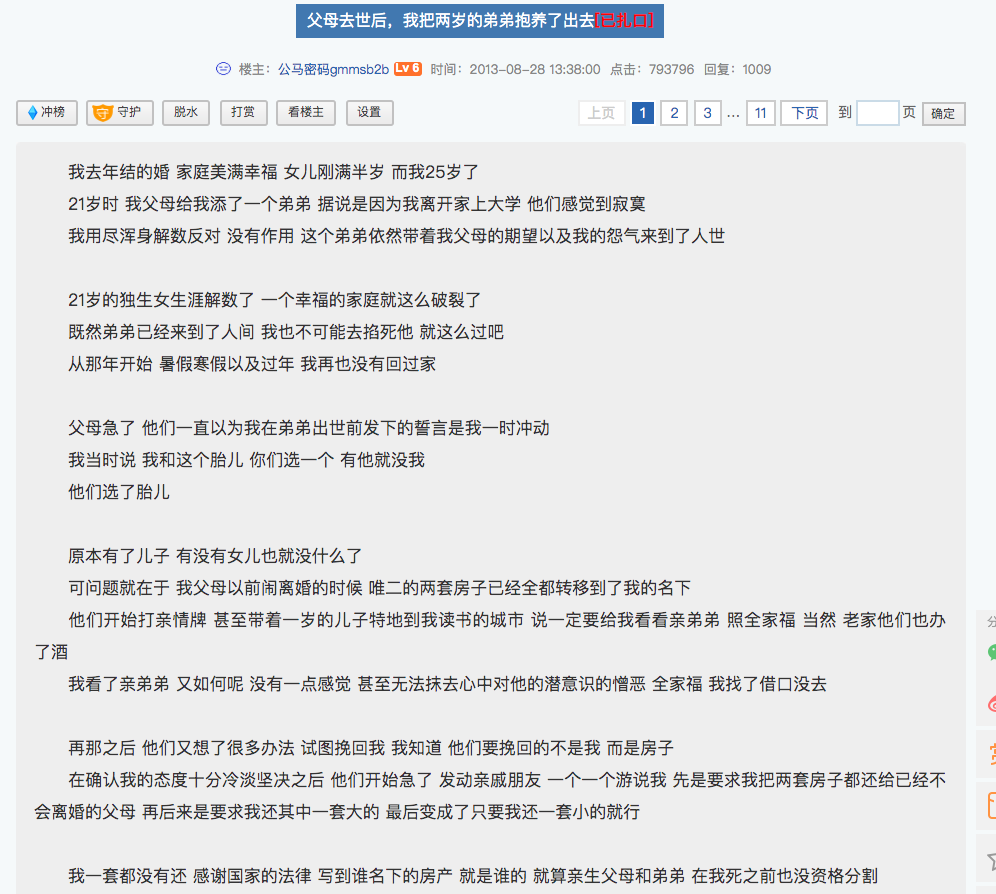Click the page number input field
The width and height of the screenshot is (996, 894).
[x=877, y=113]
